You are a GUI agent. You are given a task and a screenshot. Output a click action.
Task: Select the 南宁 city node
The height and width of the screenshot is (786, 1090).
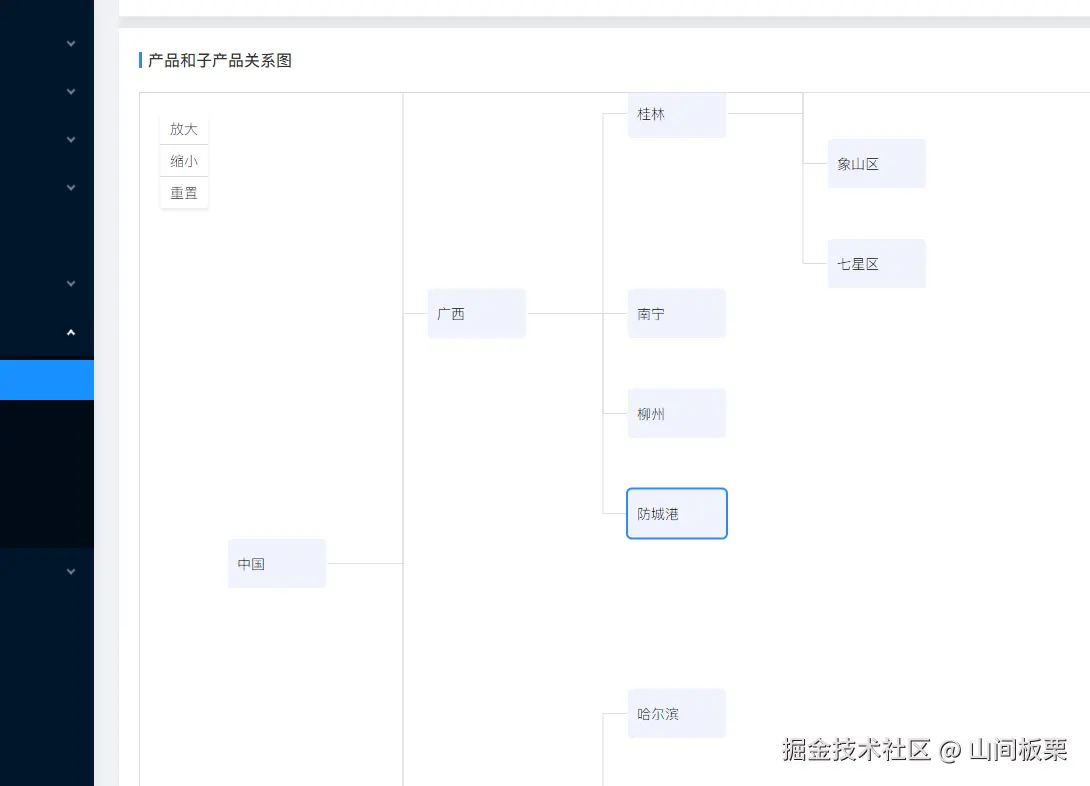click(x=676, y=313)
